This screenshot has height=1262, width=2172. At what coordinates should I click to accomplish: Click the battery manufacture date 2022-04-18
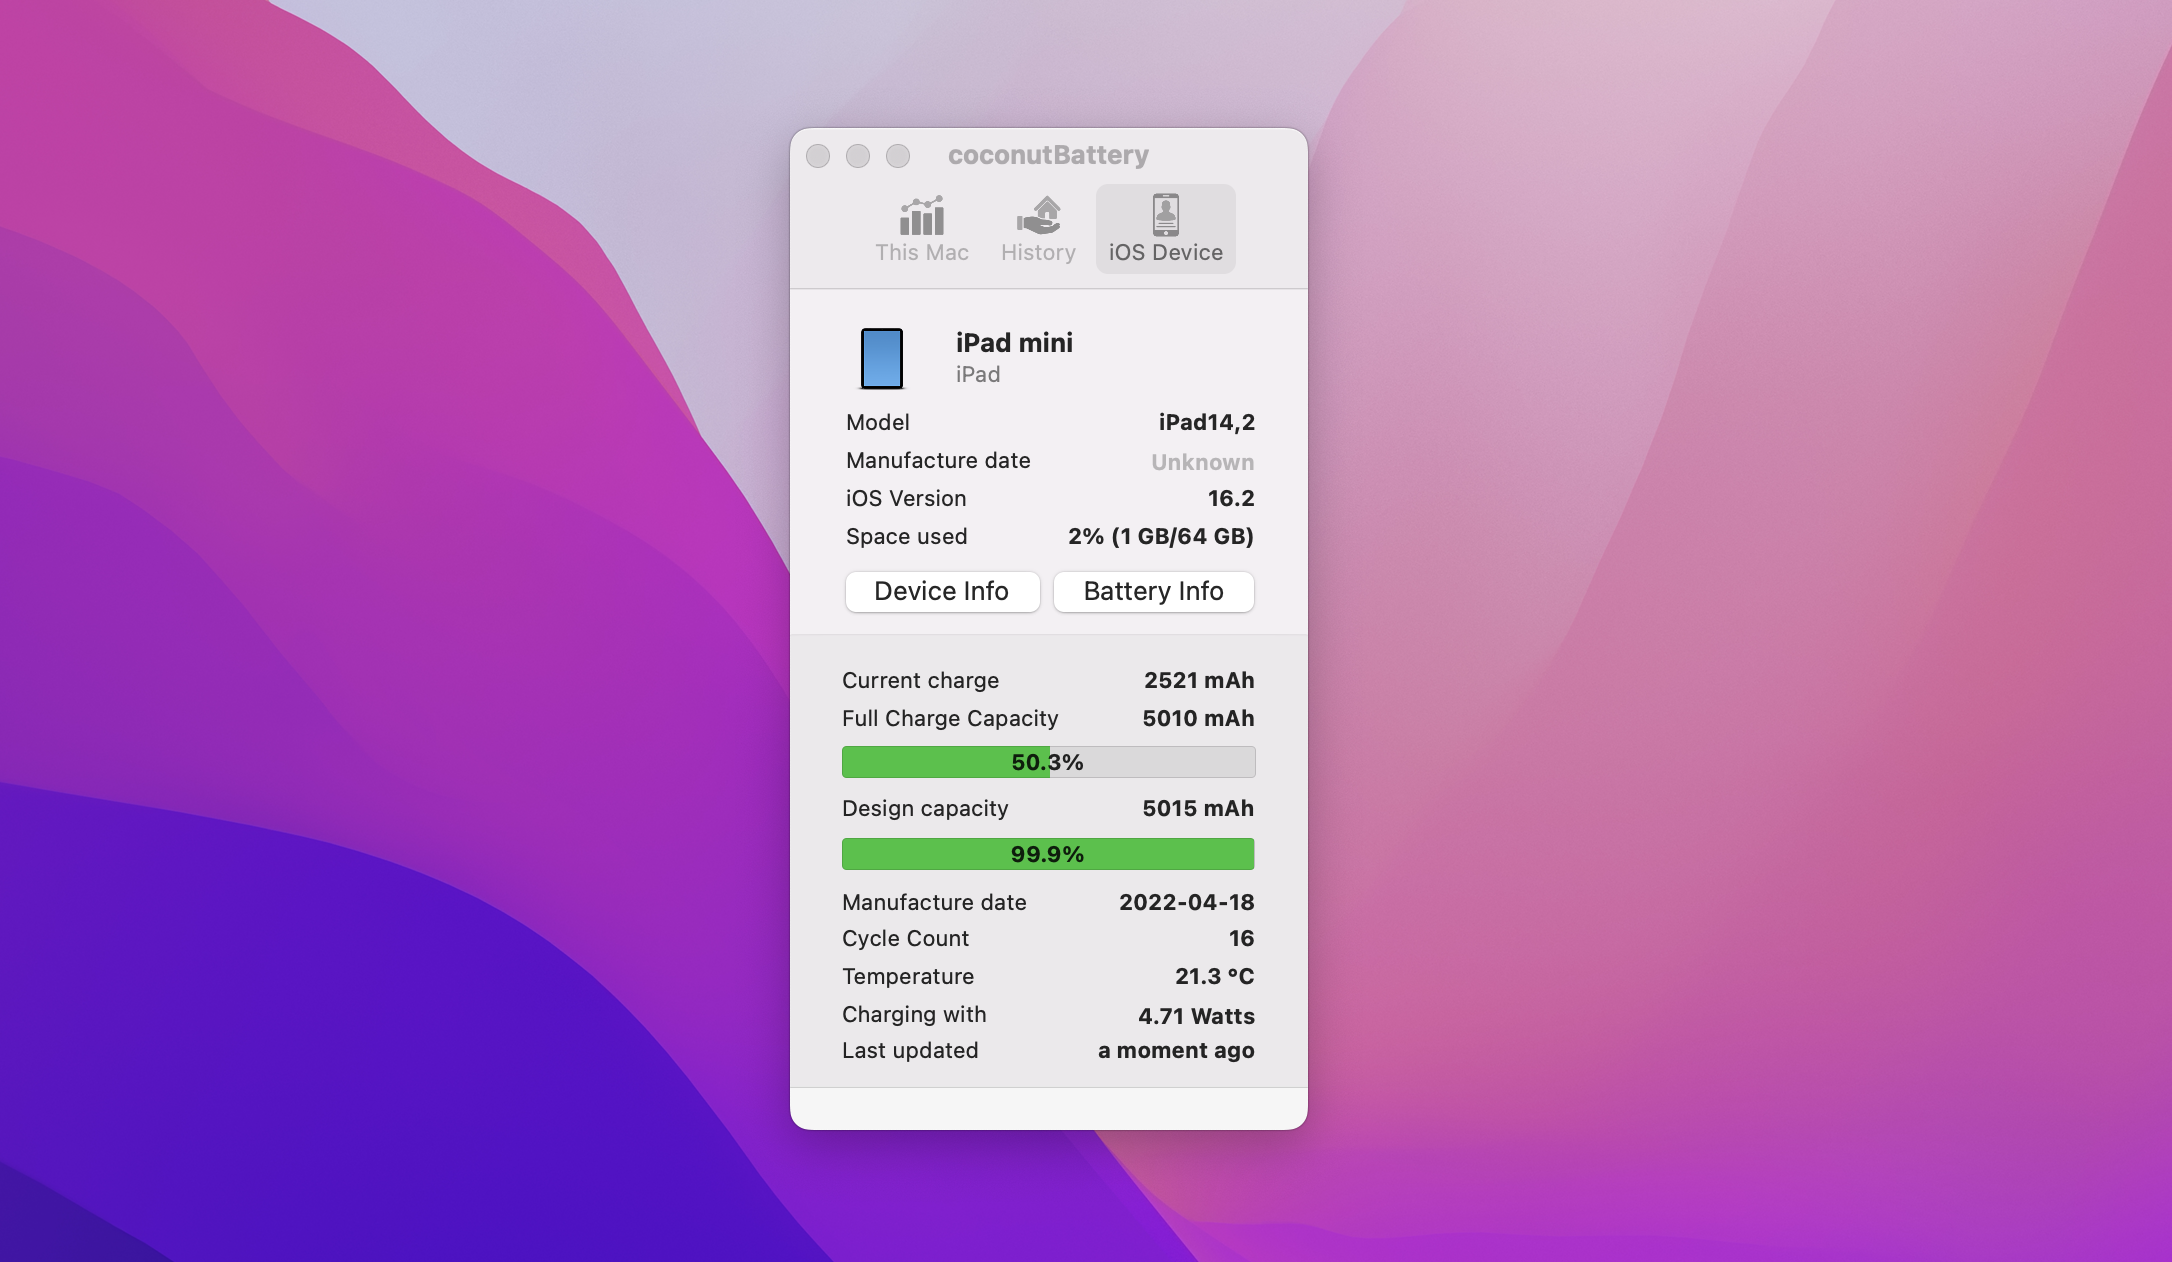click(1186, 902)
